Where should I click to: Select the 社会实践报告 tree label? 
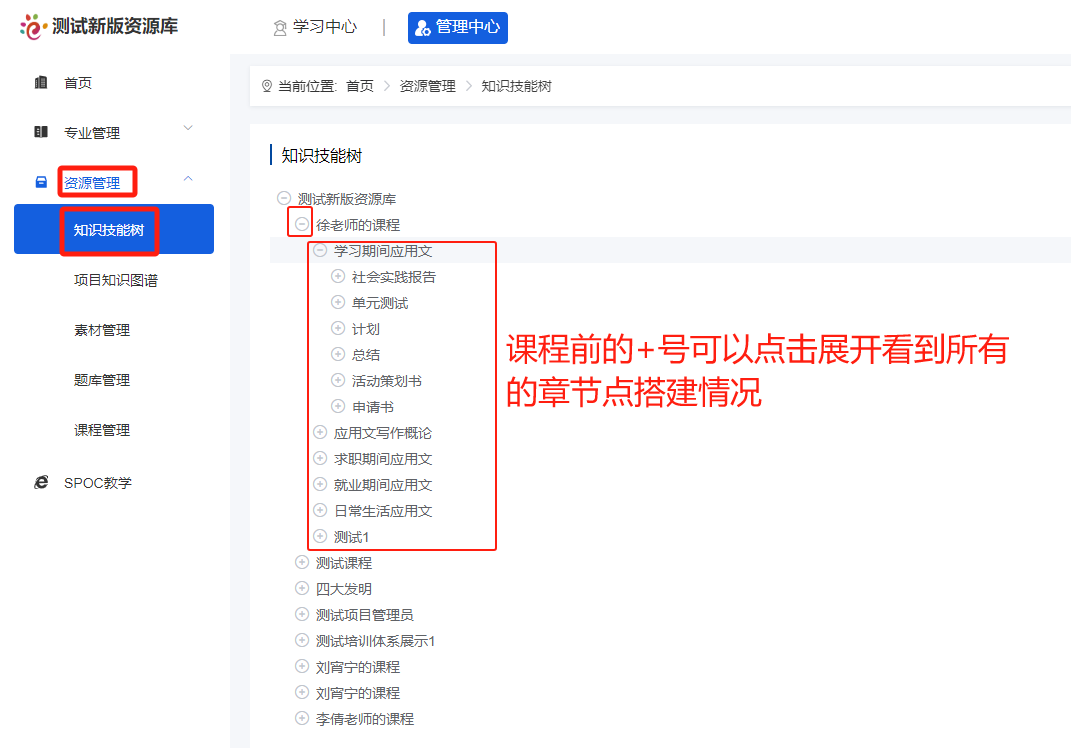[x=393, y=277]
